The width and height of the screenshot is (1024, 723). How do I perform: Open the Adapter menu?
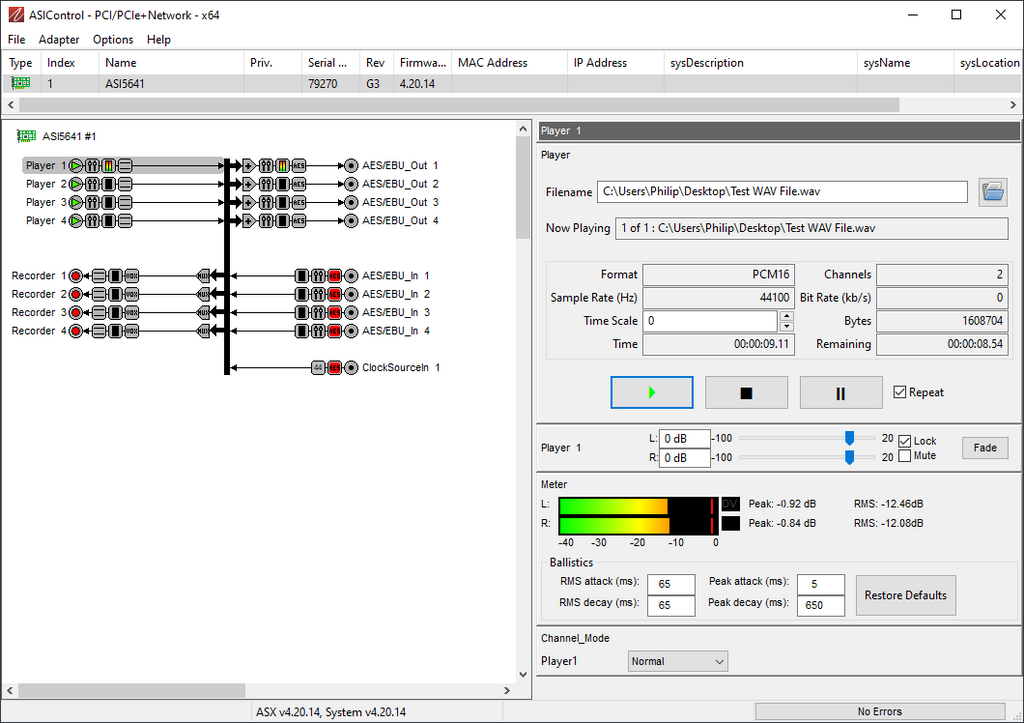[59, 40]
